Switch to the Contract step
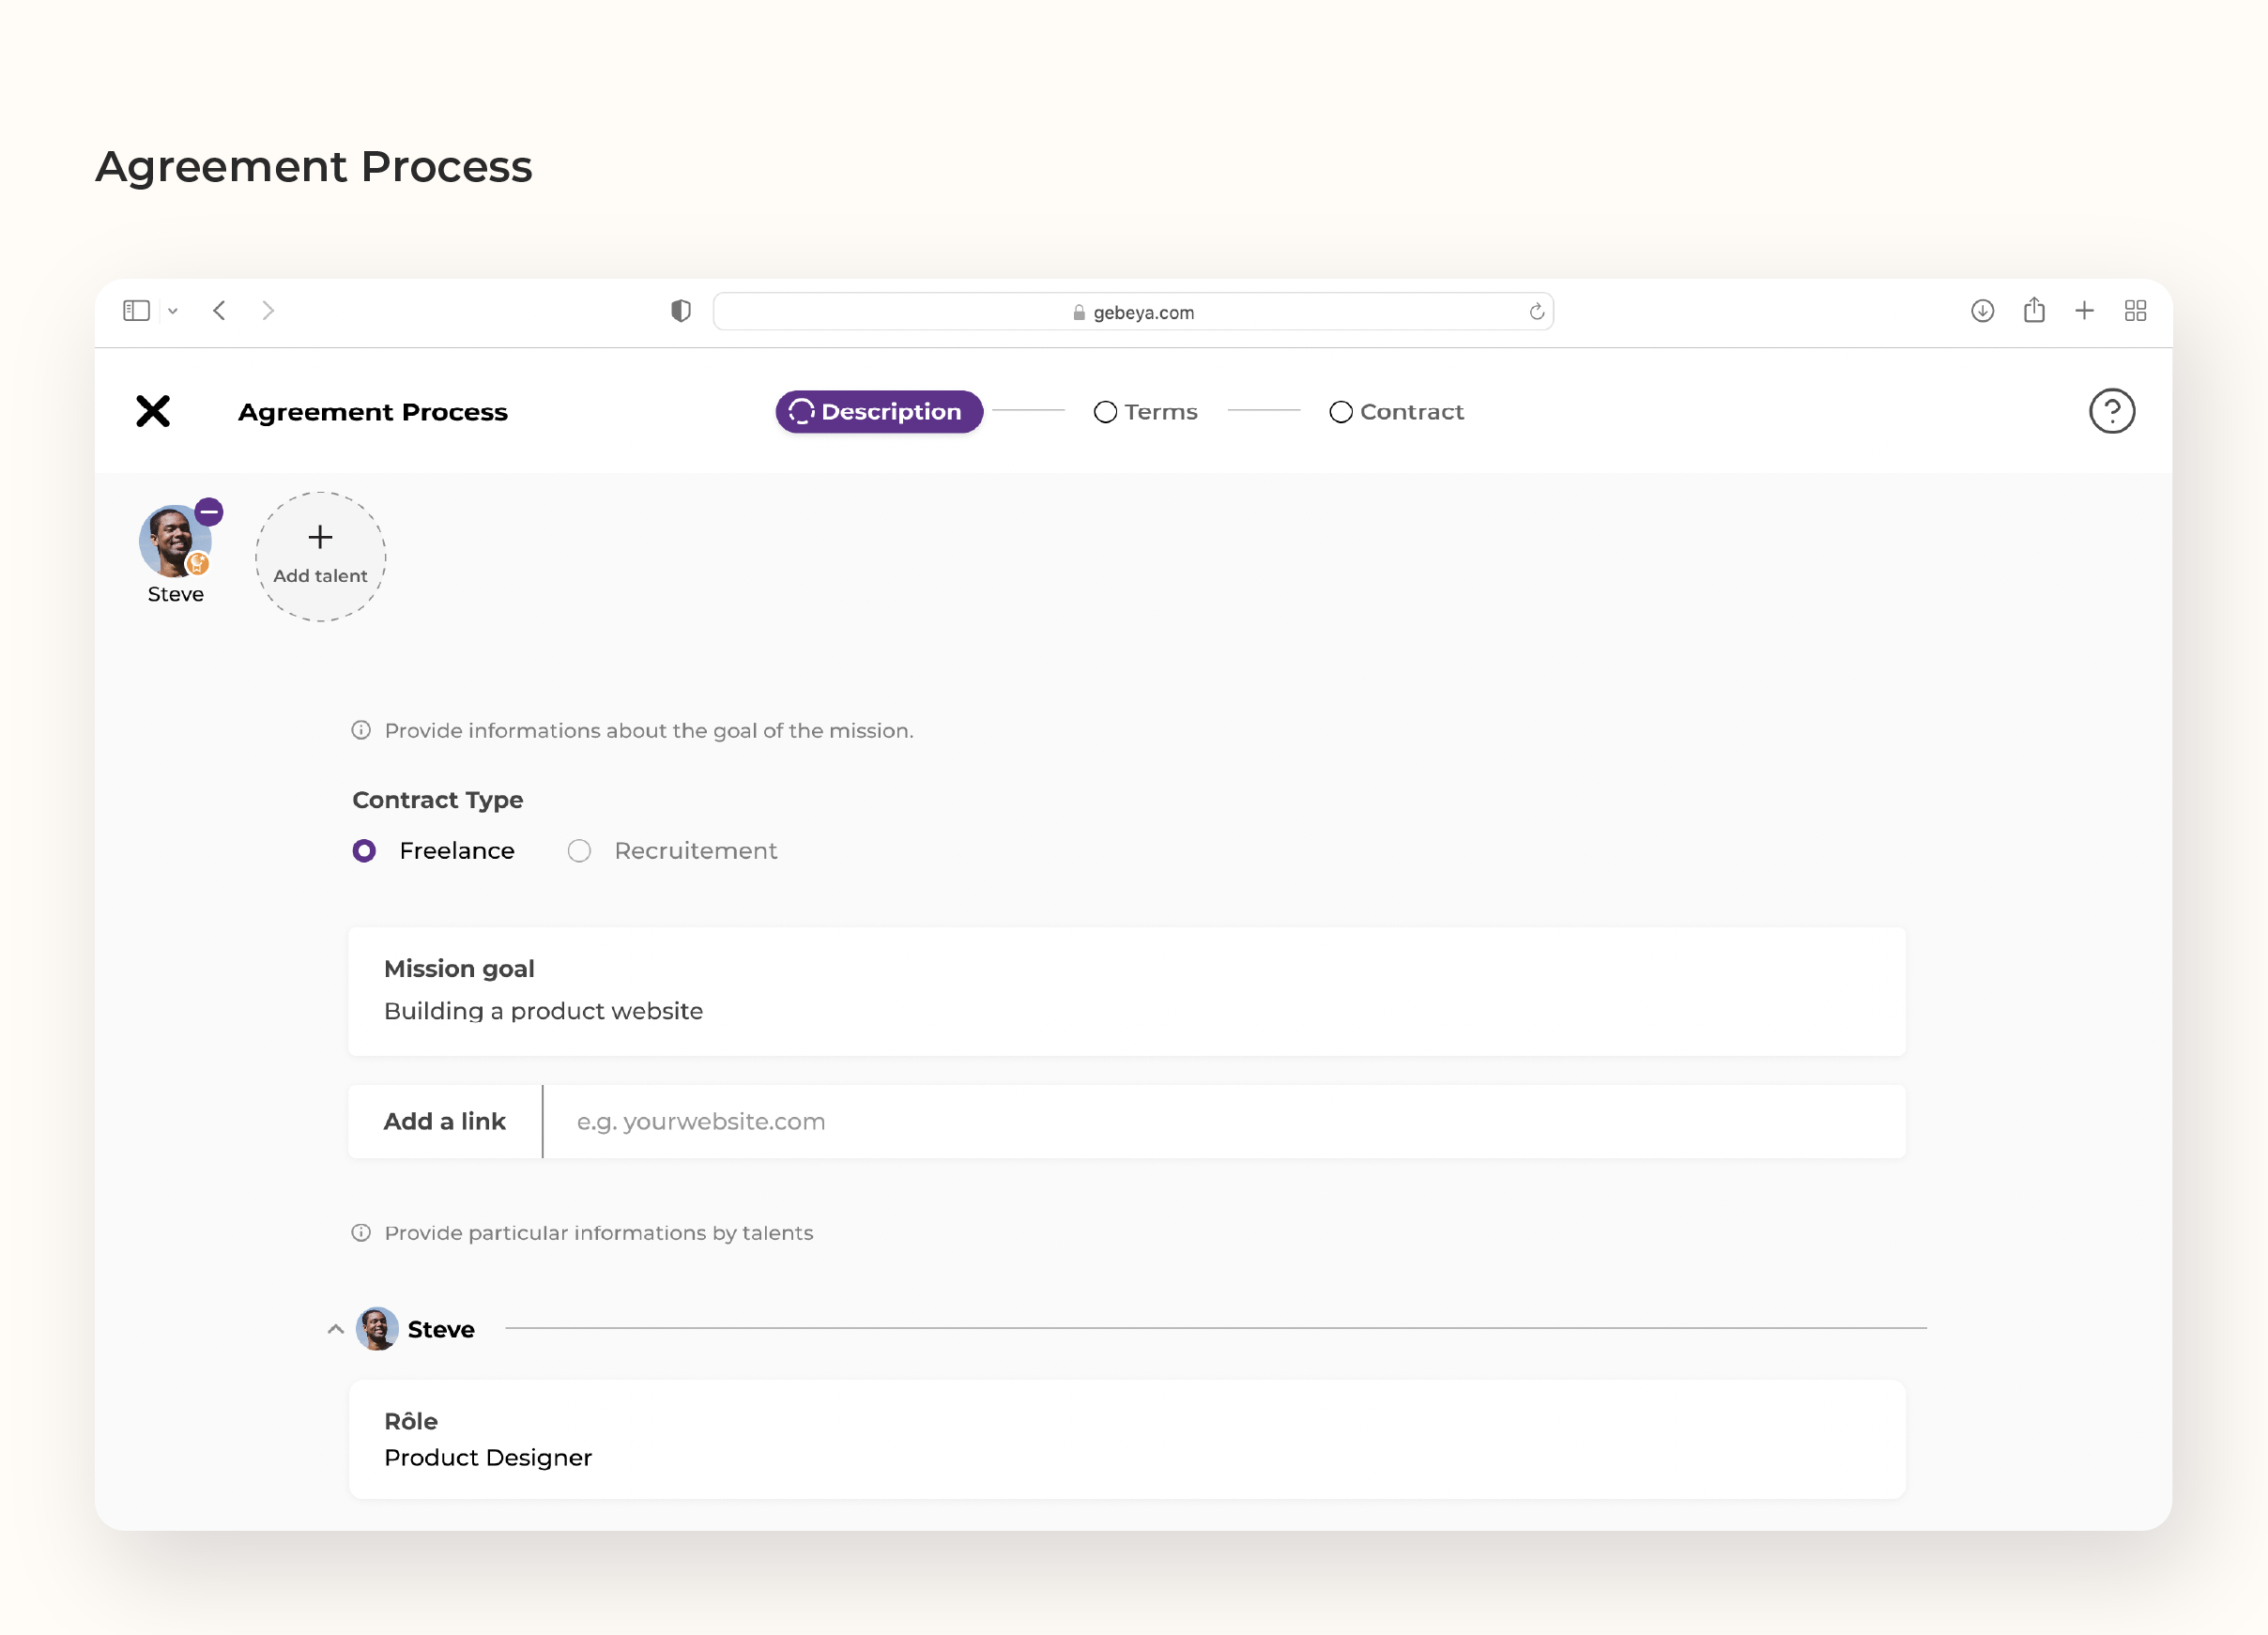 coord(1396,412)
